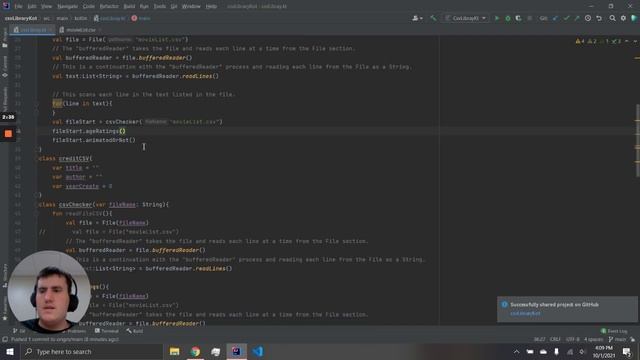Click the 'kotlin' folder breadcrumb
Viewport: 640px width, 360px height.
click(81, 18)
